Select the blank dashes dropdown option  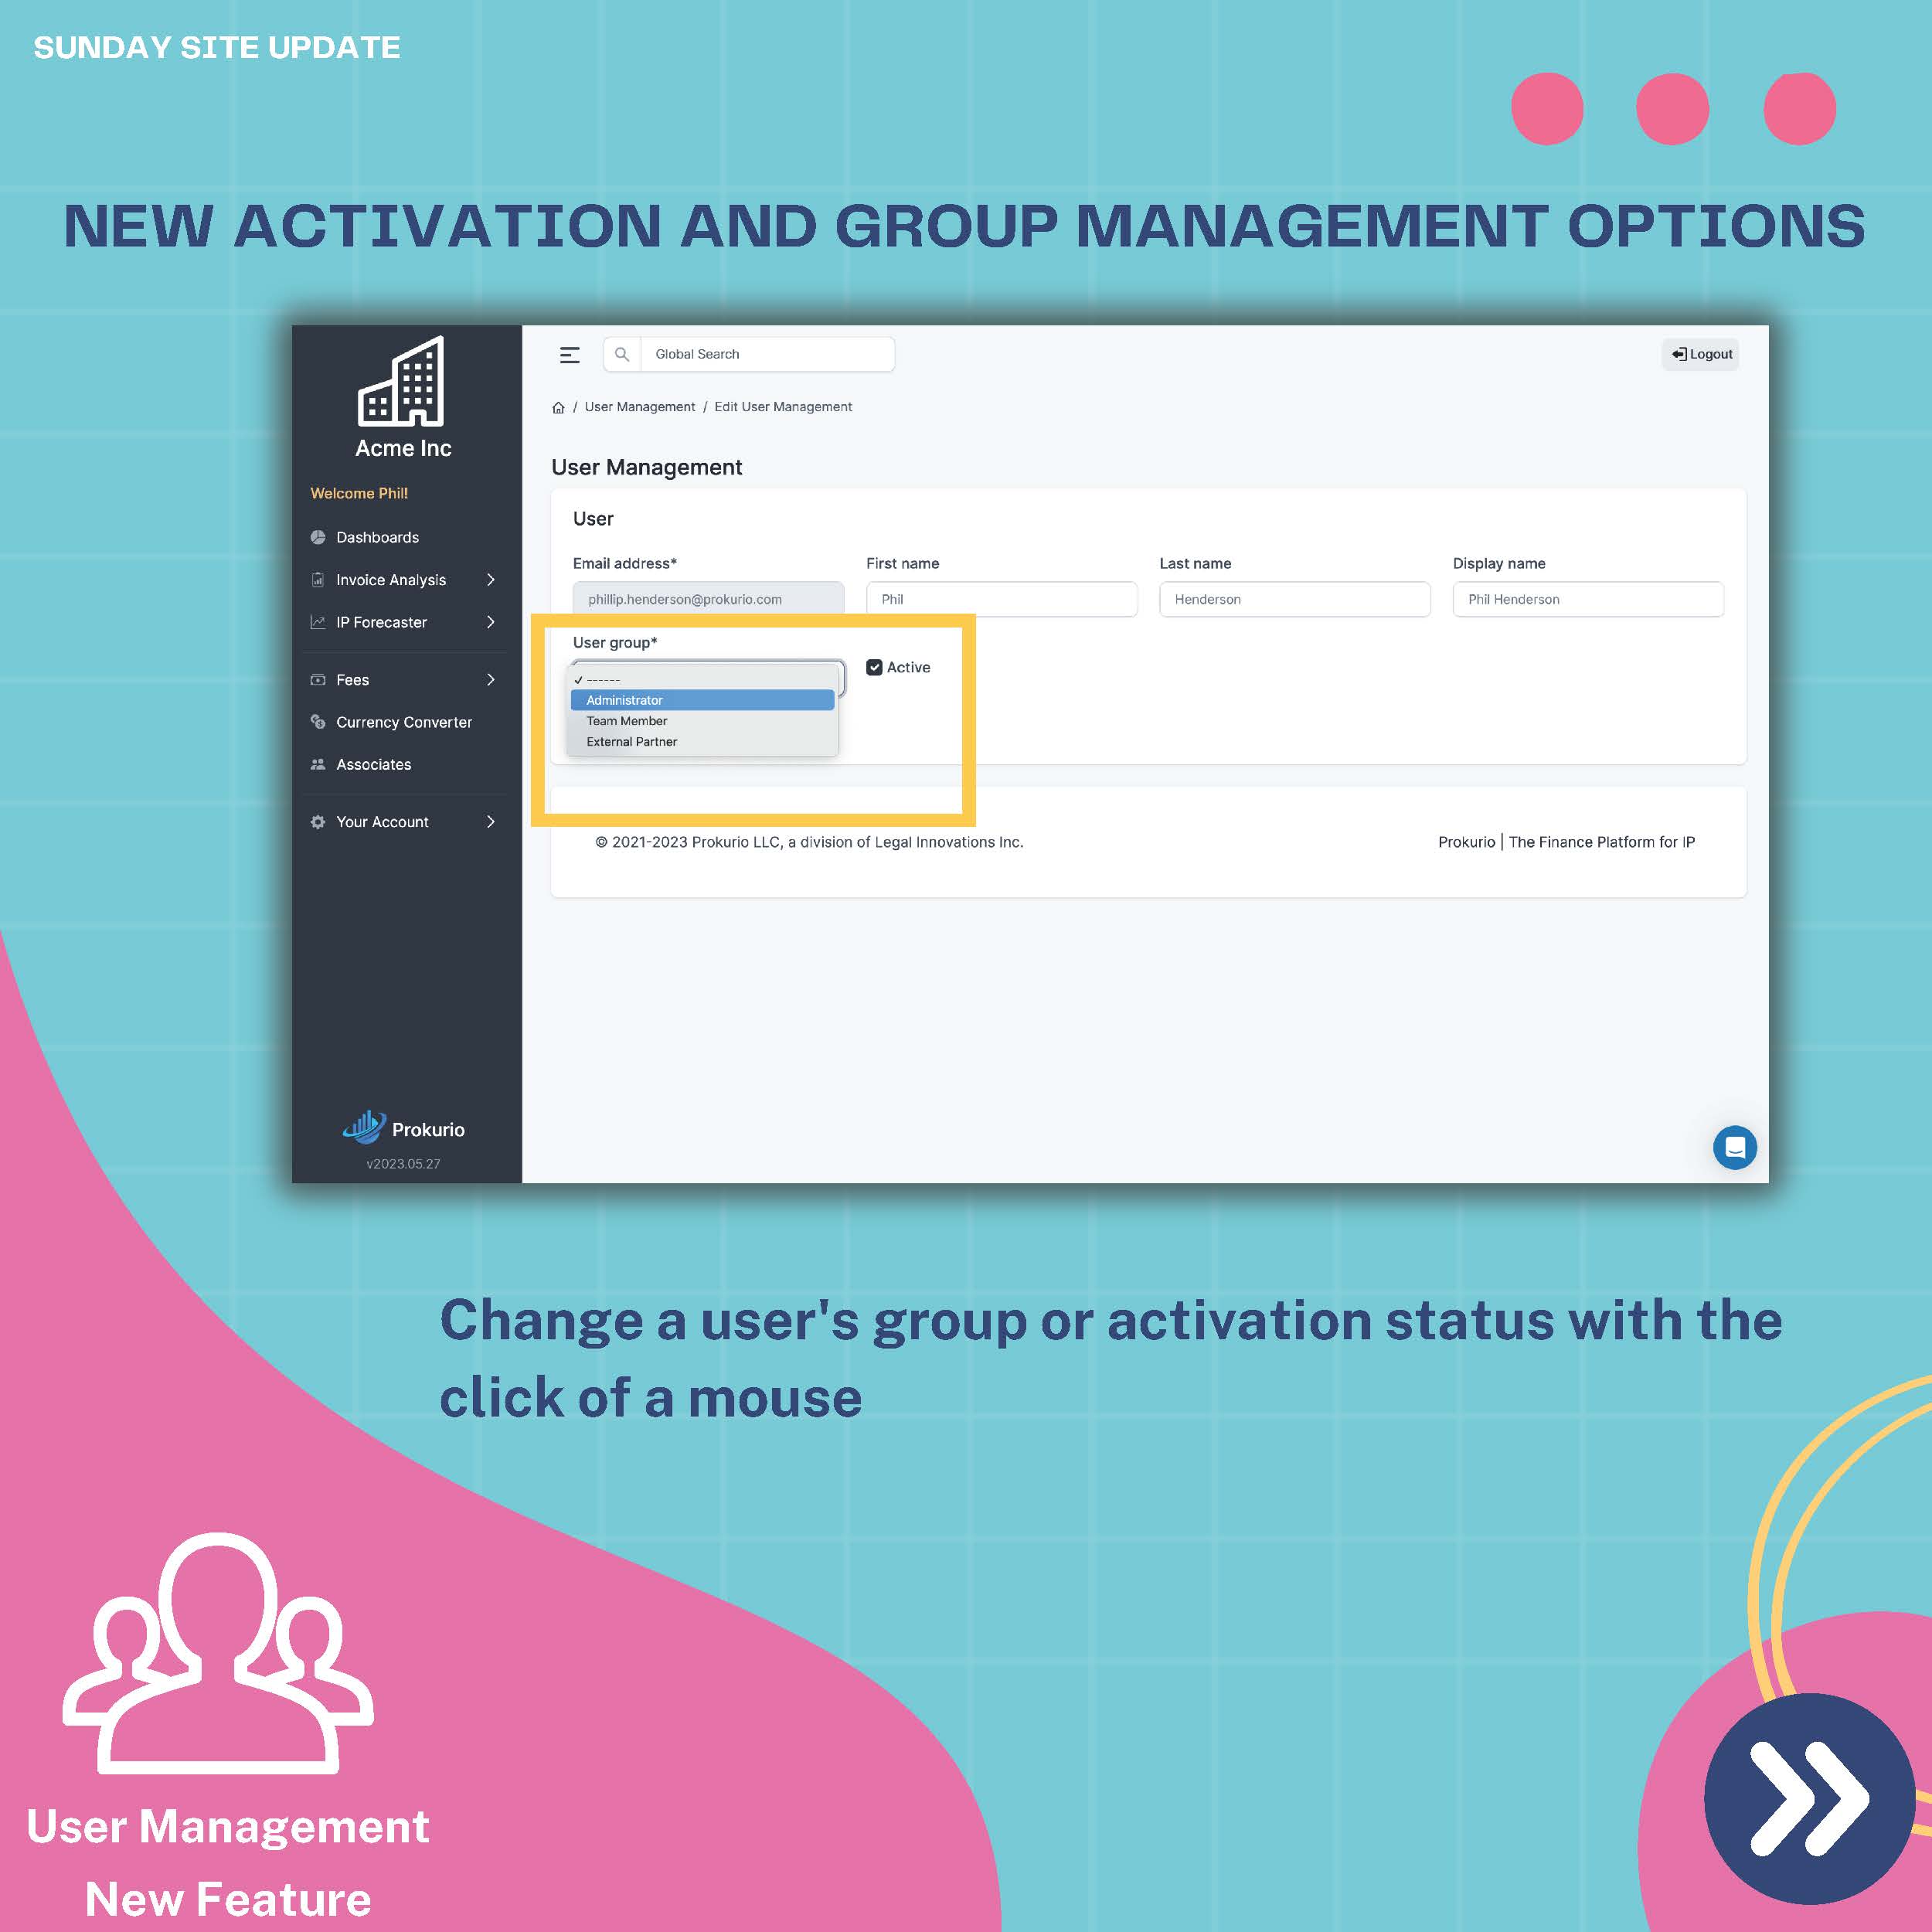[702, 679]
